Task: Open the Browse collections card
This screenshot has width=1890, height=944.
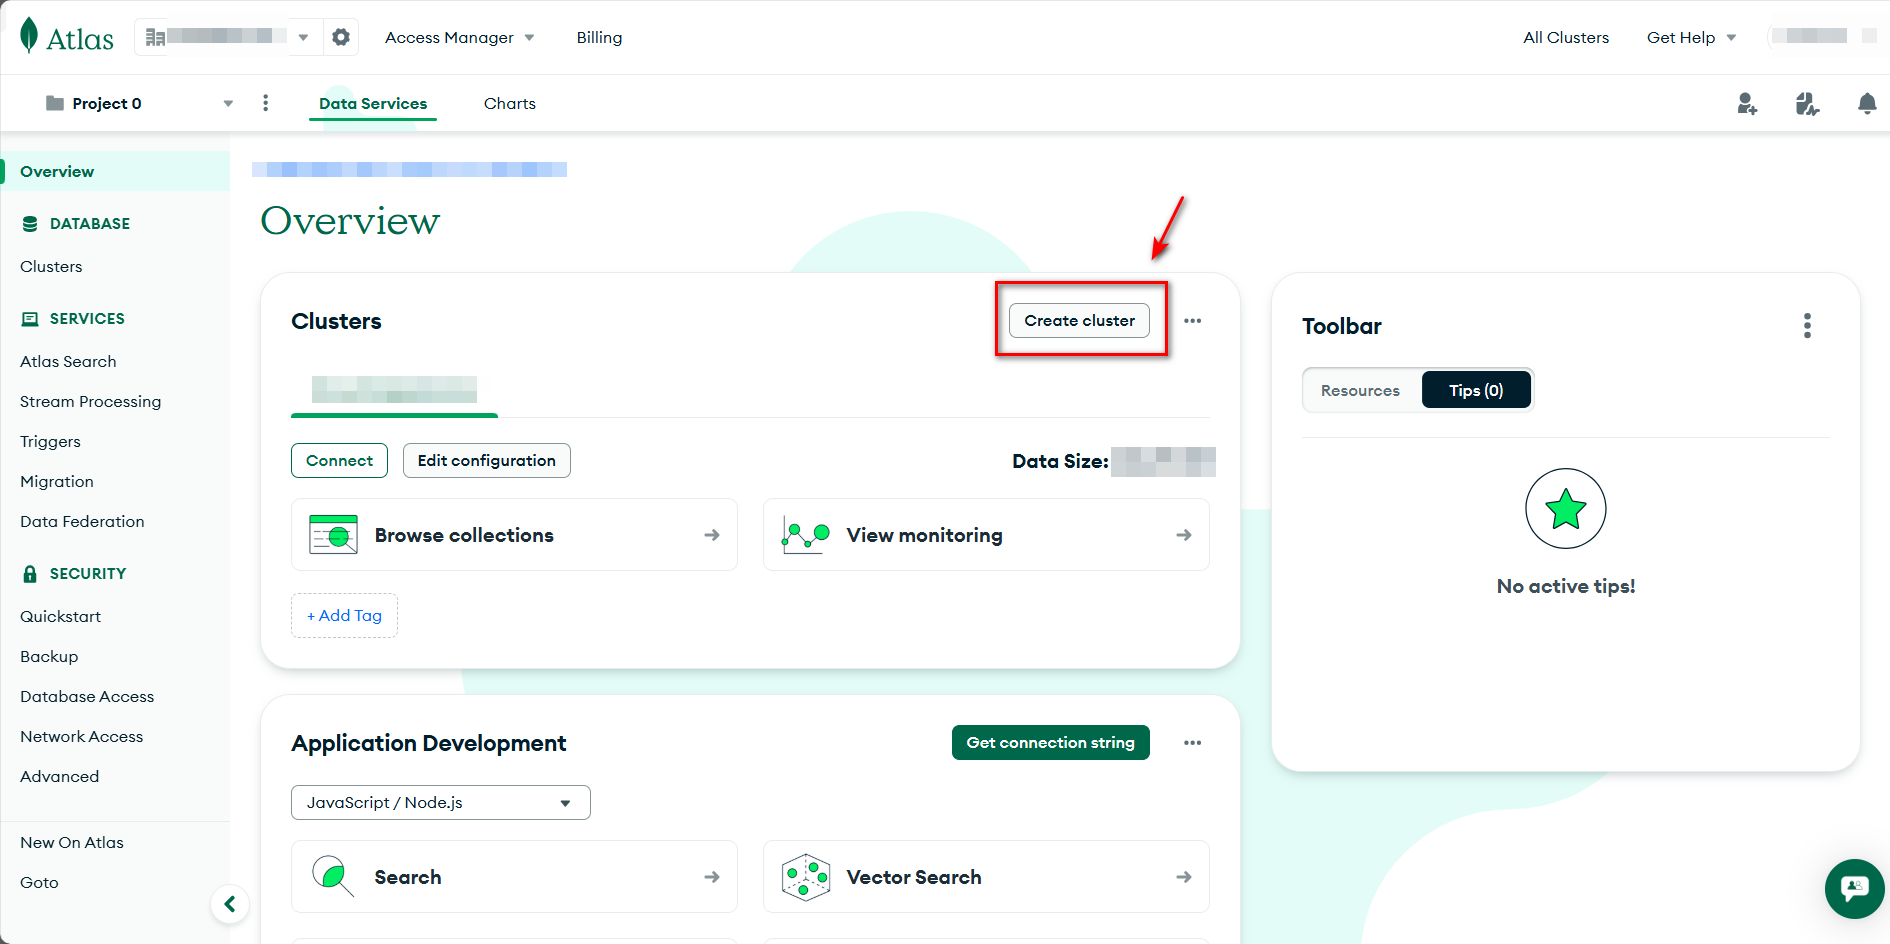Action: [514, 535]
